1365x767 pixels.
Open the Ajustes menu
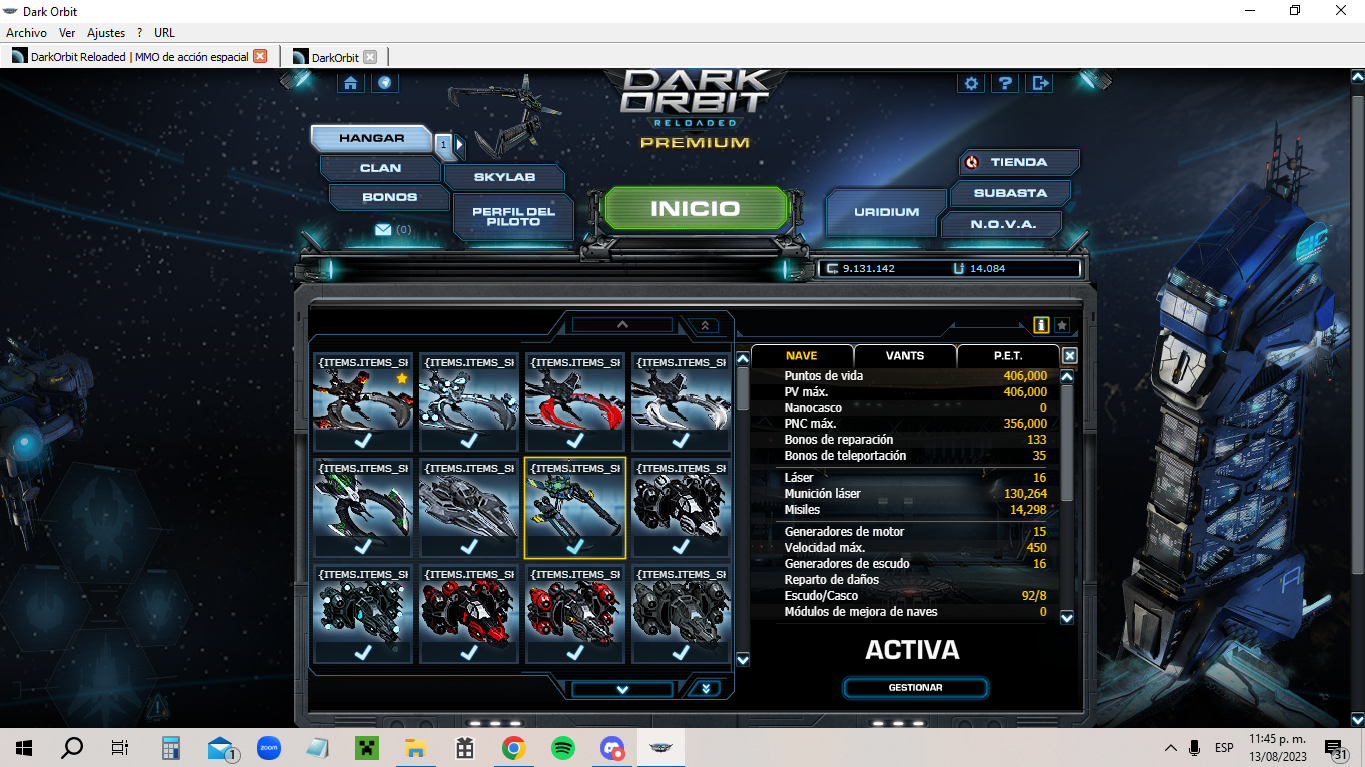click(106, 33)
